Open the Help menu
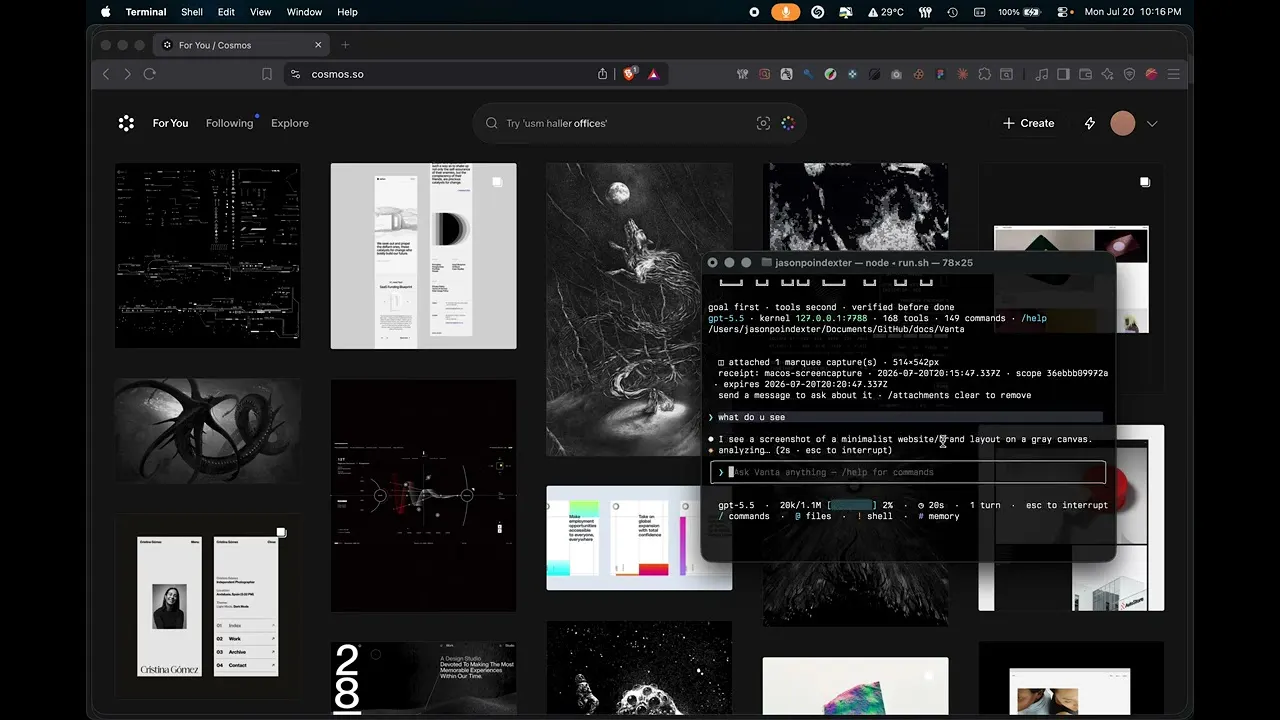Image resolution: width=1280 pixels, height=720 pixels. (x=347, y=12)
